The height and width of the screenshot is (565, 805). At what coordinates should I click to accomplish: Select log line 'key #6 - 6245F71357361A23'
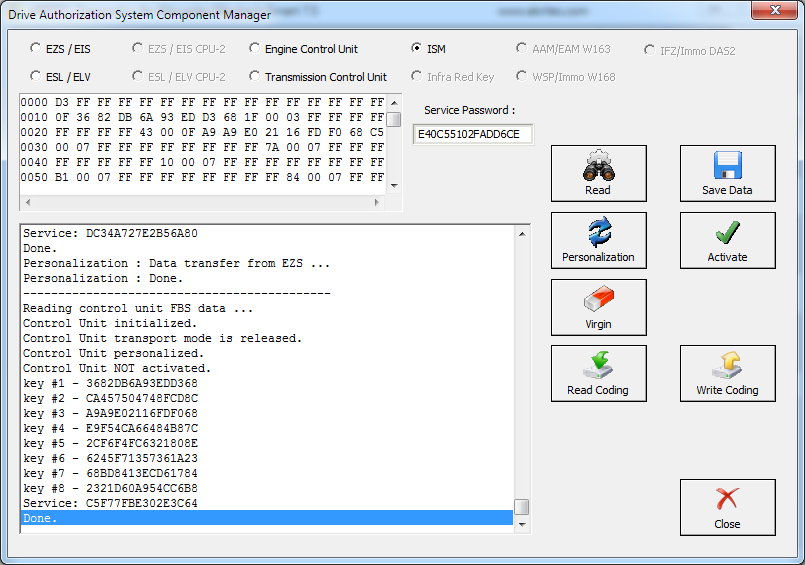pos(267,458)
